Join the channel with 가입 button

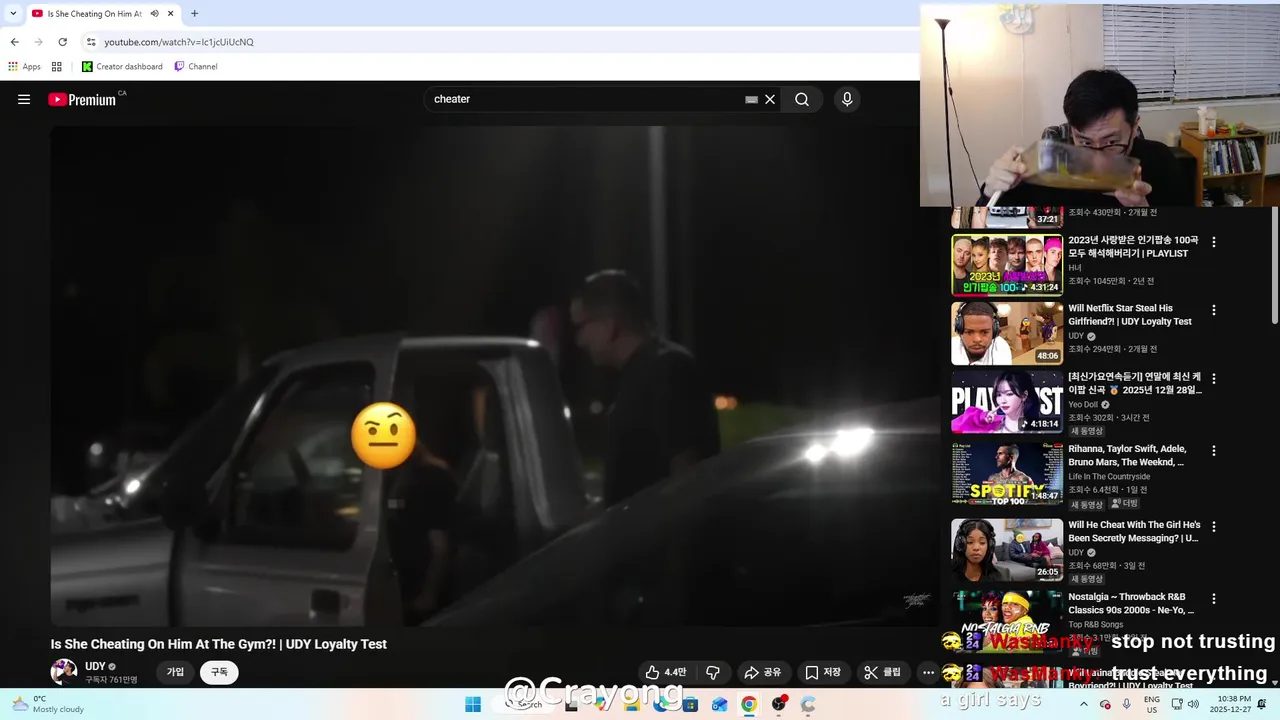(175, 672)
